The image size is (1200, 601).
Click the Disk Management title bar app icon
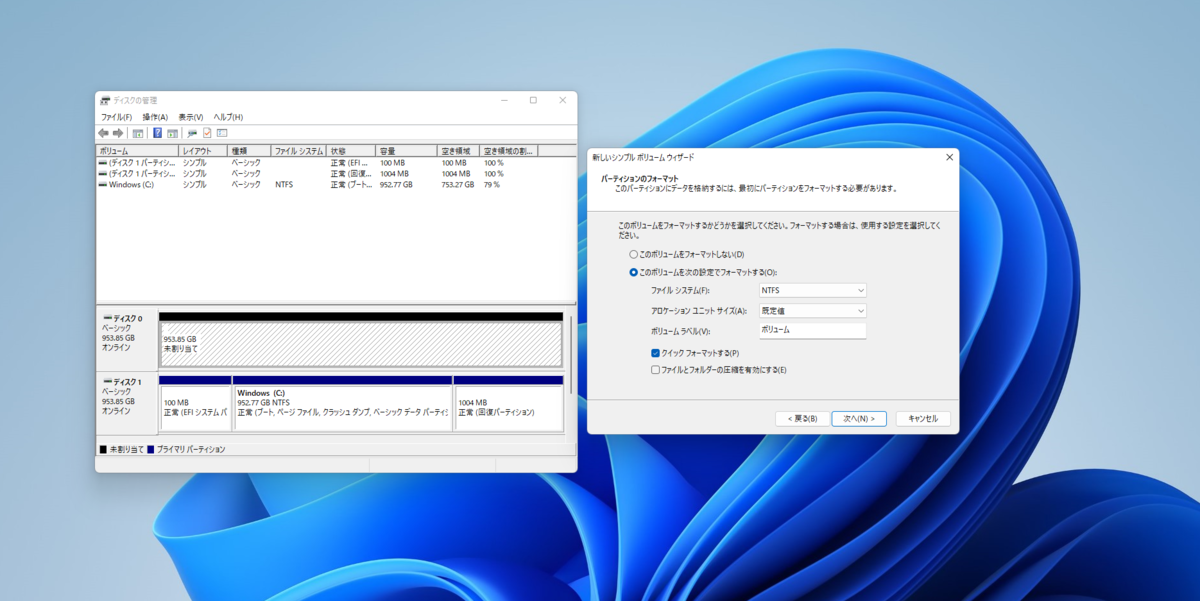[105, 100]
